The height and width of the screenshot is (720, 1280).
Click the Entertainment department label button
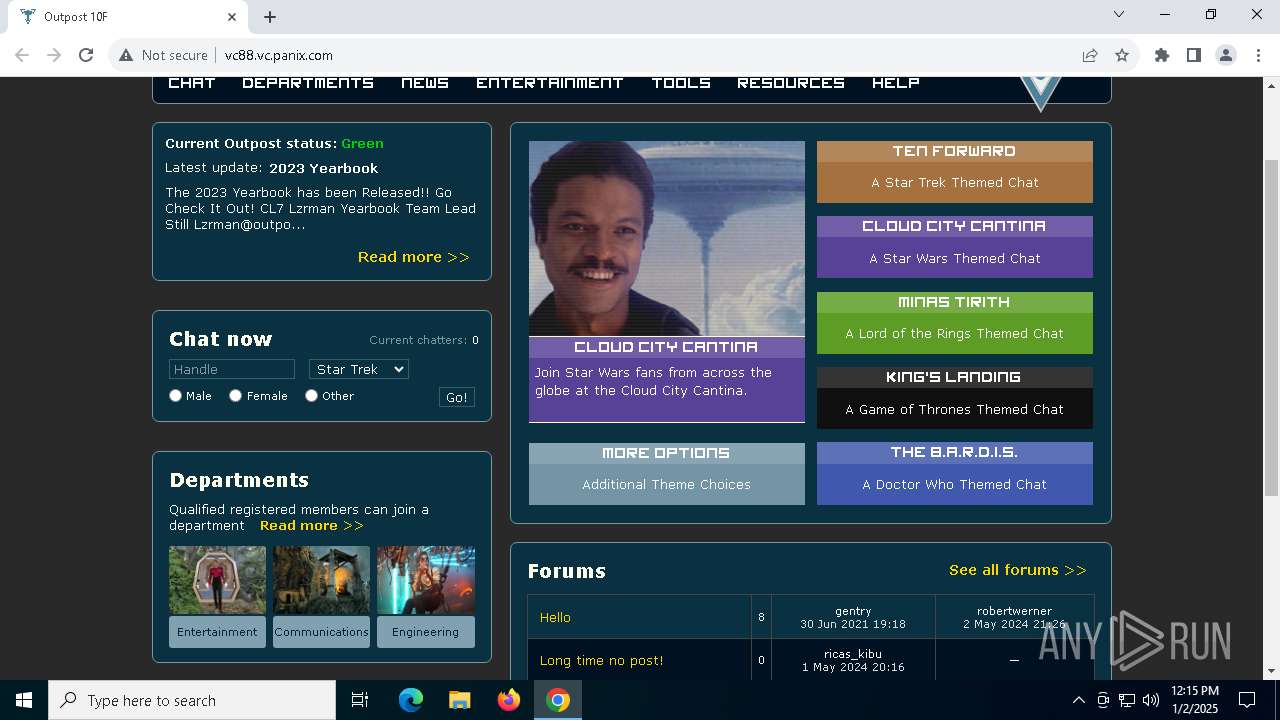pyautogui.click(x=217, y=632)
